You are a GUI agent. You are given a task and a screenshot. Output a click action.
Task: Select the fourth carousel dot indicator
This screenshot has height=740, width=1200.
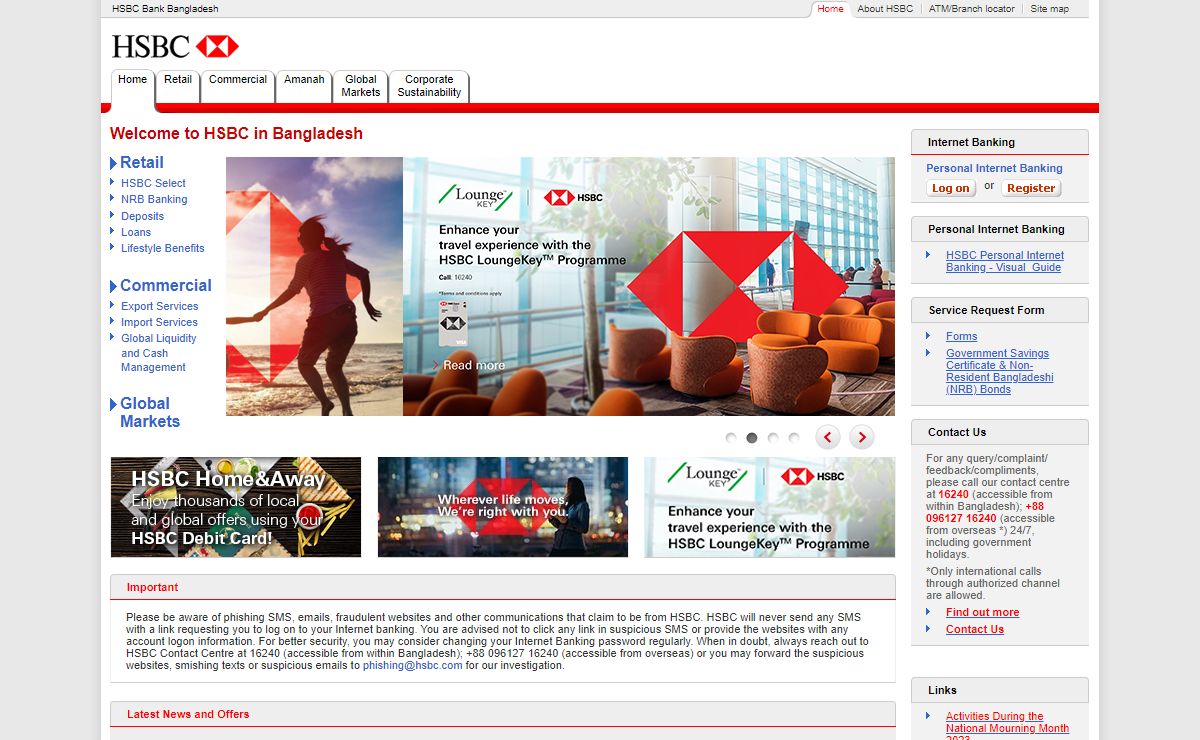794,438
